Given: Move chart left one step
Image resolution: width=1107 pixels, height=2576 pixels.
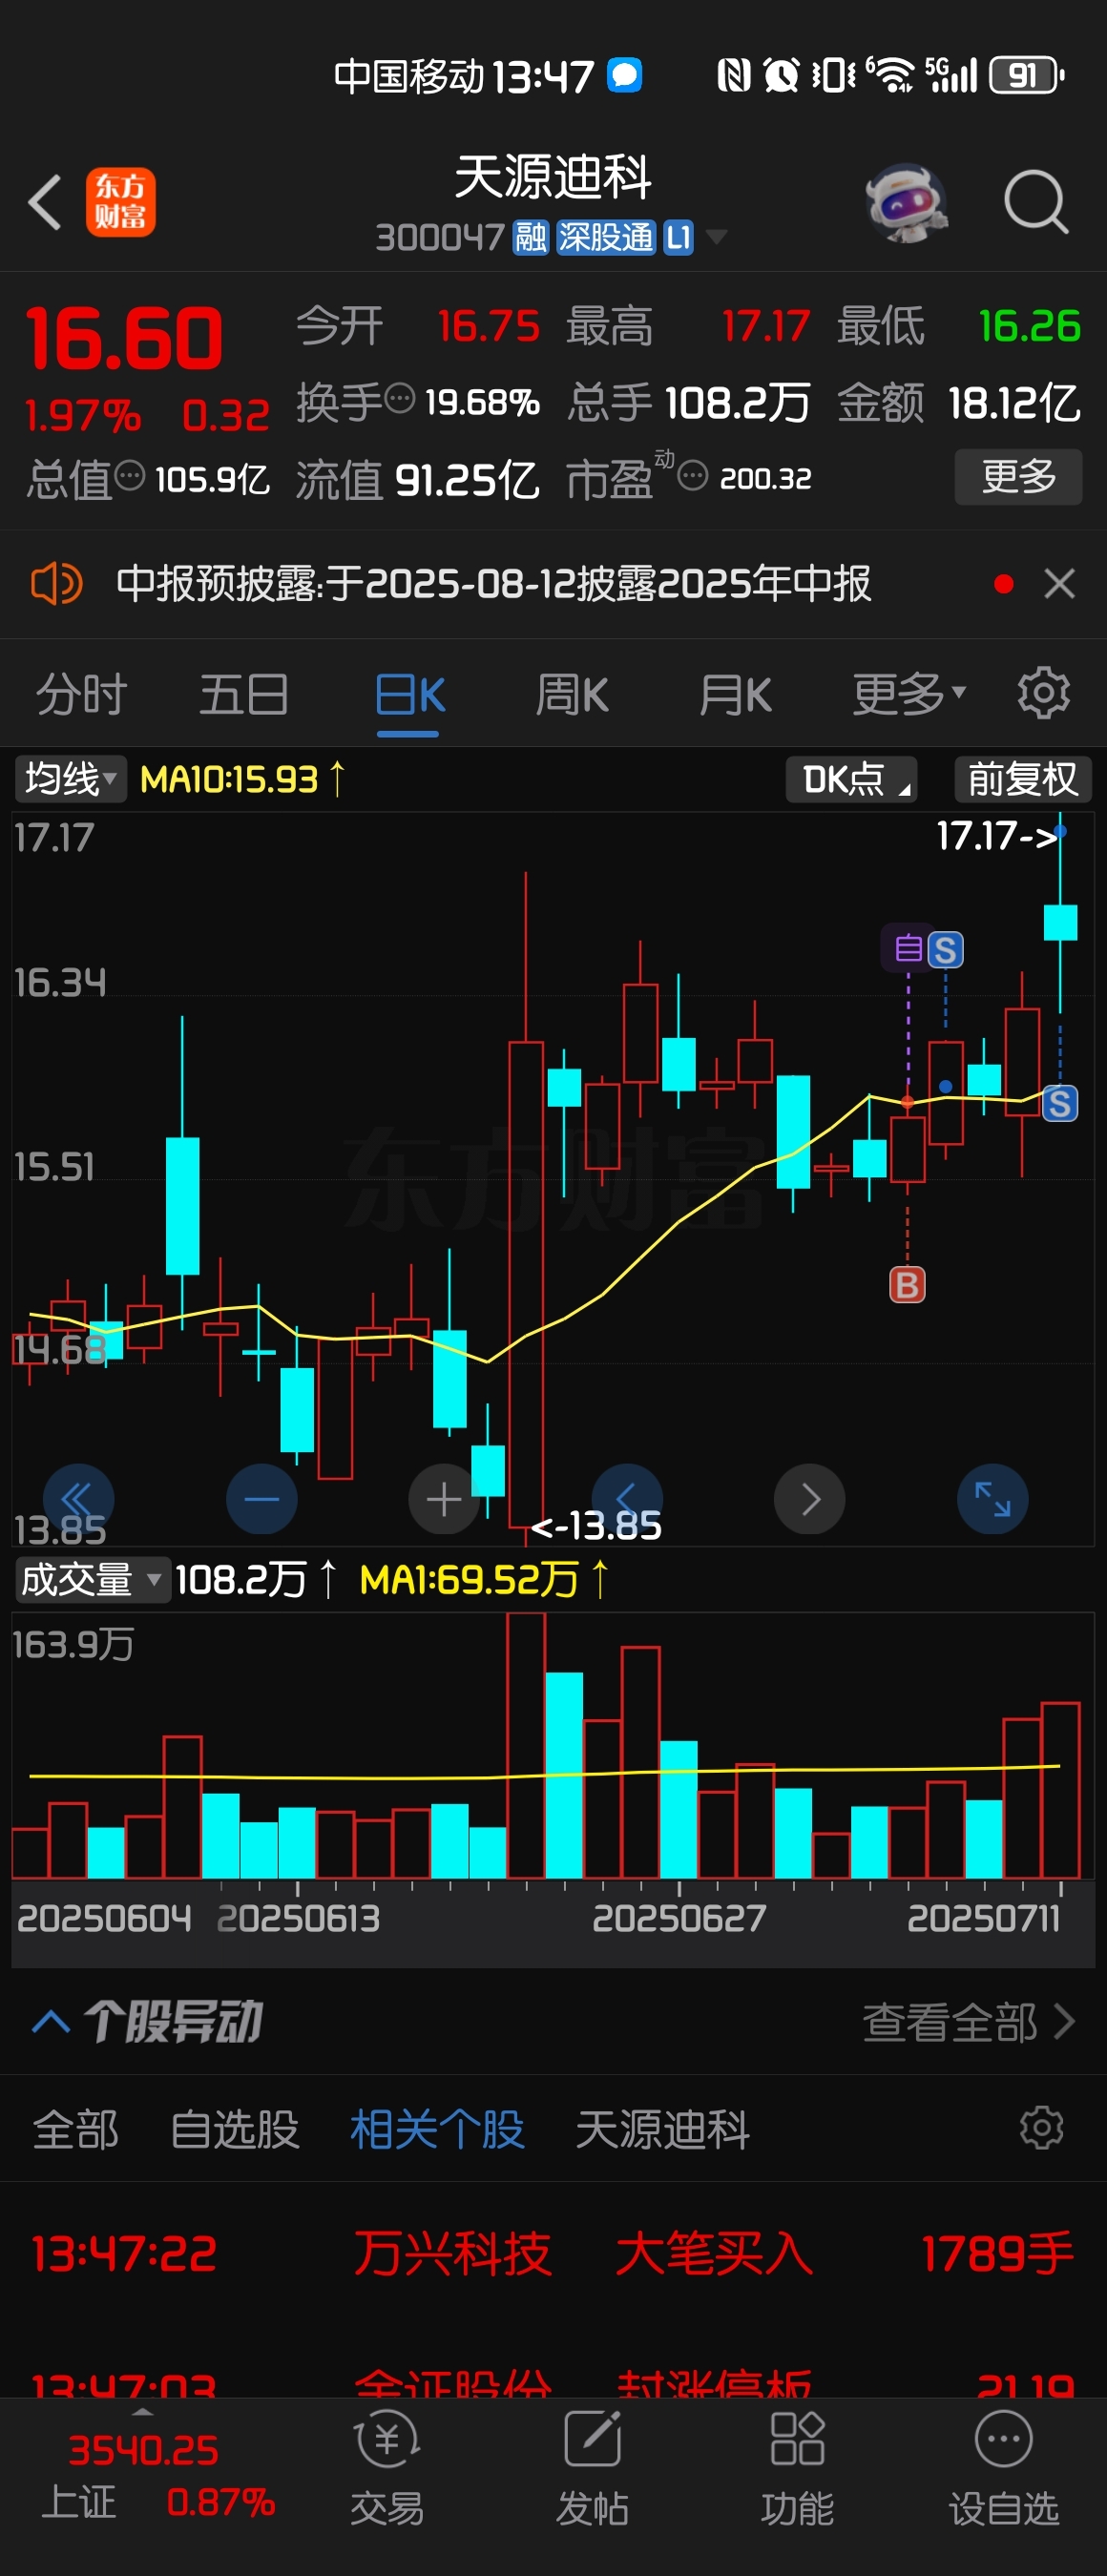Looking at the screenshot, I should (627, 1499).
